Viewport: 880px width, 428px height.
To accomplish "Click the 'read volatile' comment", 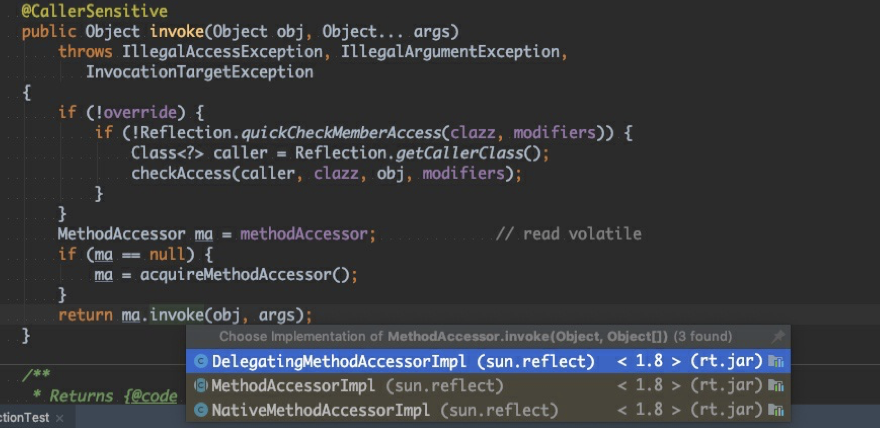I will click(x=568, y=234).
